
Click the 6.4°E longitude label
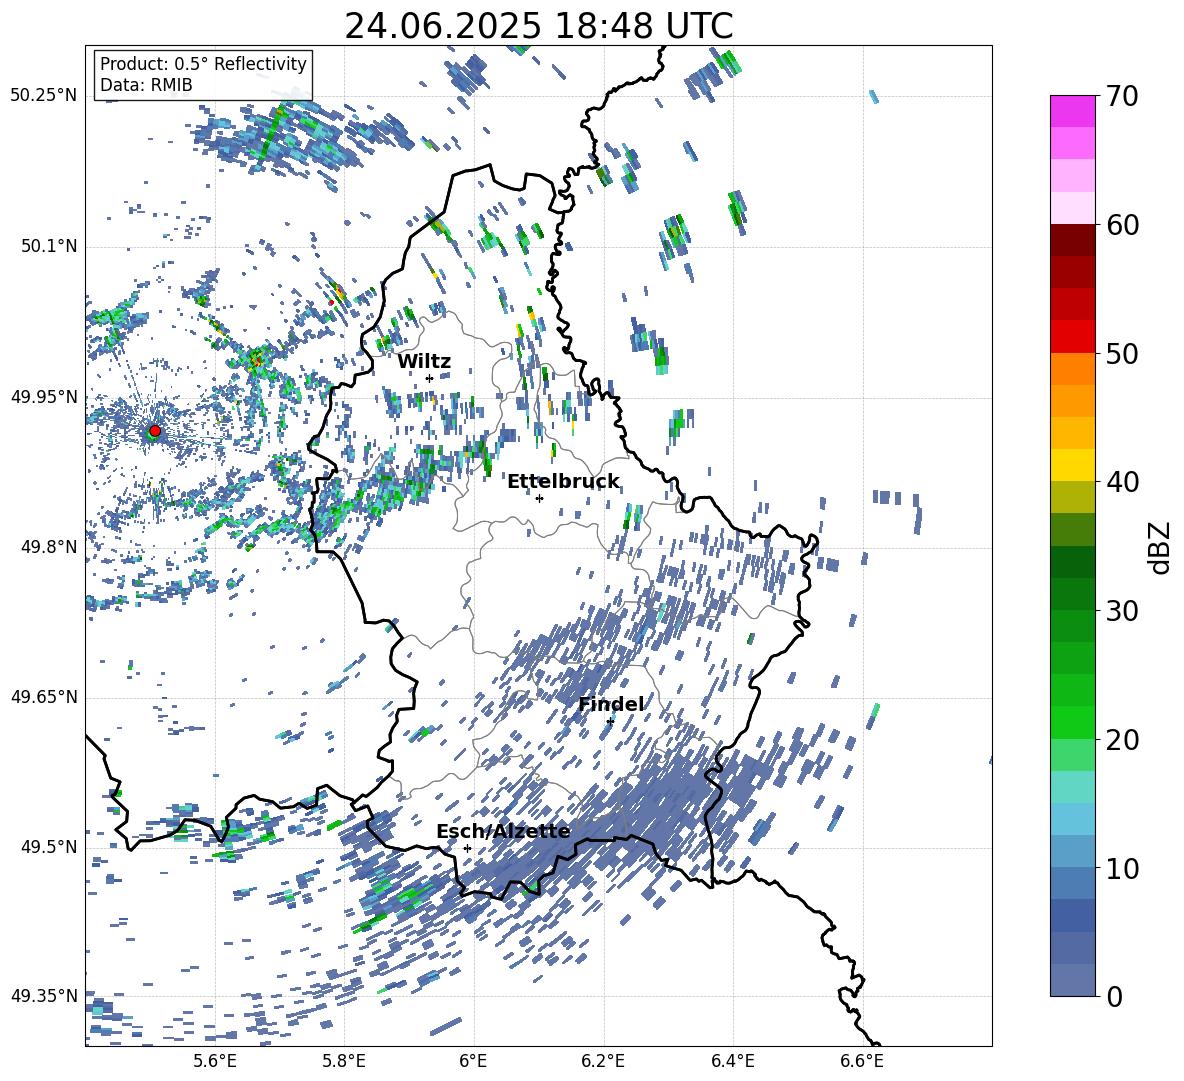tap(732, 1061)
